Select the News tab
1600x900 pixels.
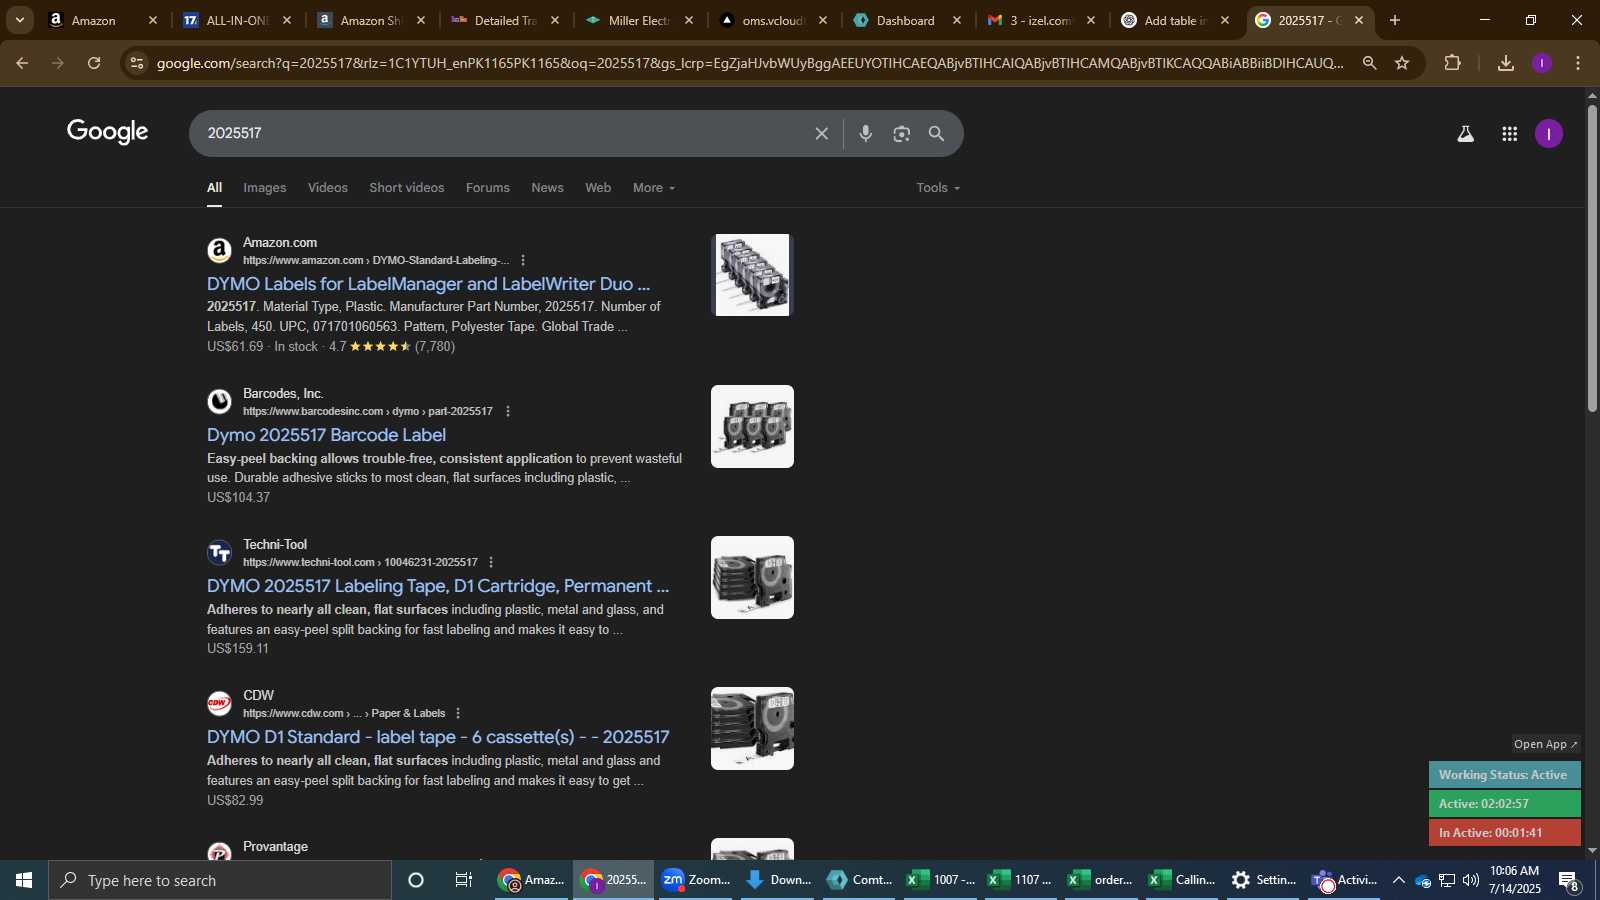tap(547, 188)
